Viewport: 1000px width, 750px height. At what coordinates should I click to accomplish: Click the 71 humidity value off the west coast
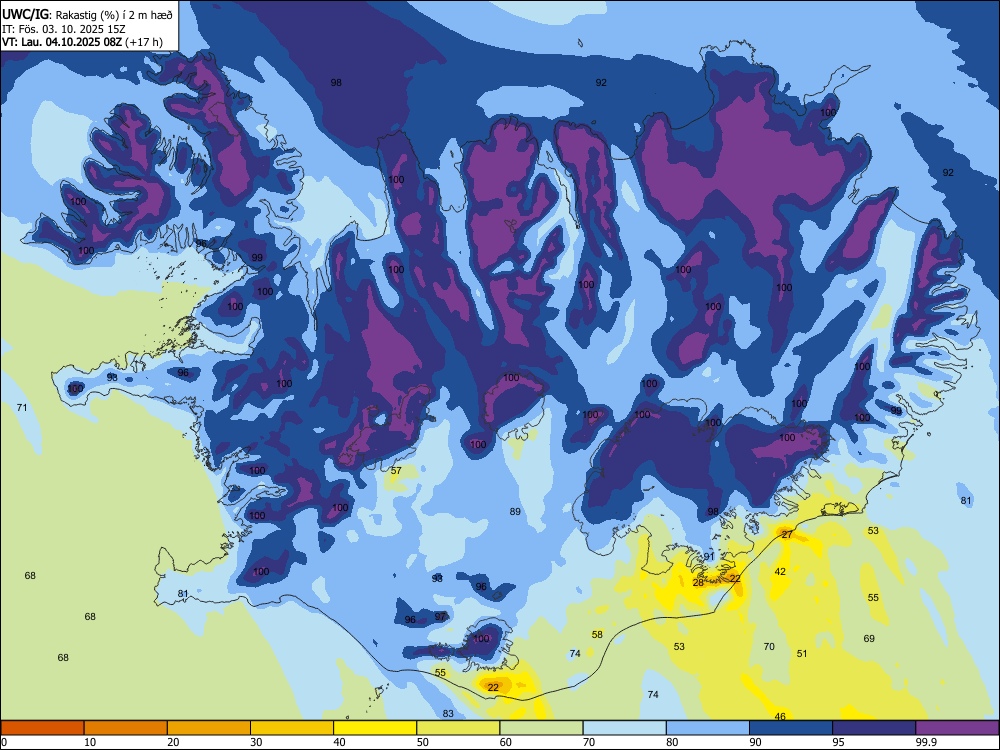pos(22,408)
